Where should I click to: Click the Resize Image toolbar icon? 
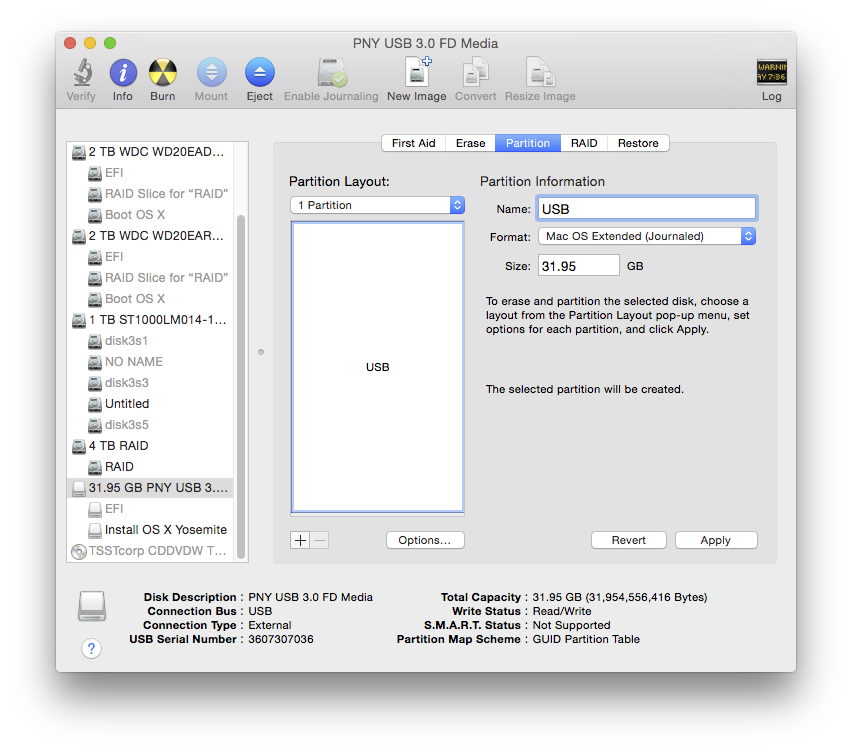point(540,72)
